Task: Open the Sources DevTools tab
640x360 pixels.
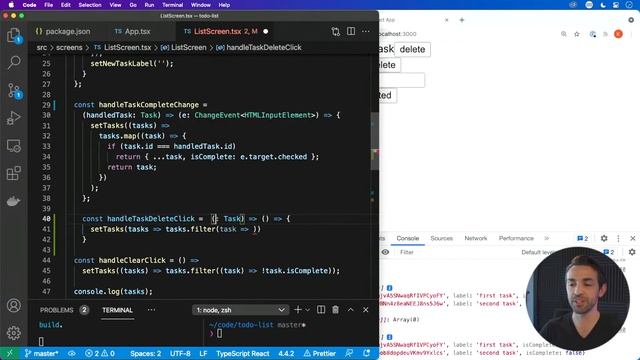Action: 442,238
